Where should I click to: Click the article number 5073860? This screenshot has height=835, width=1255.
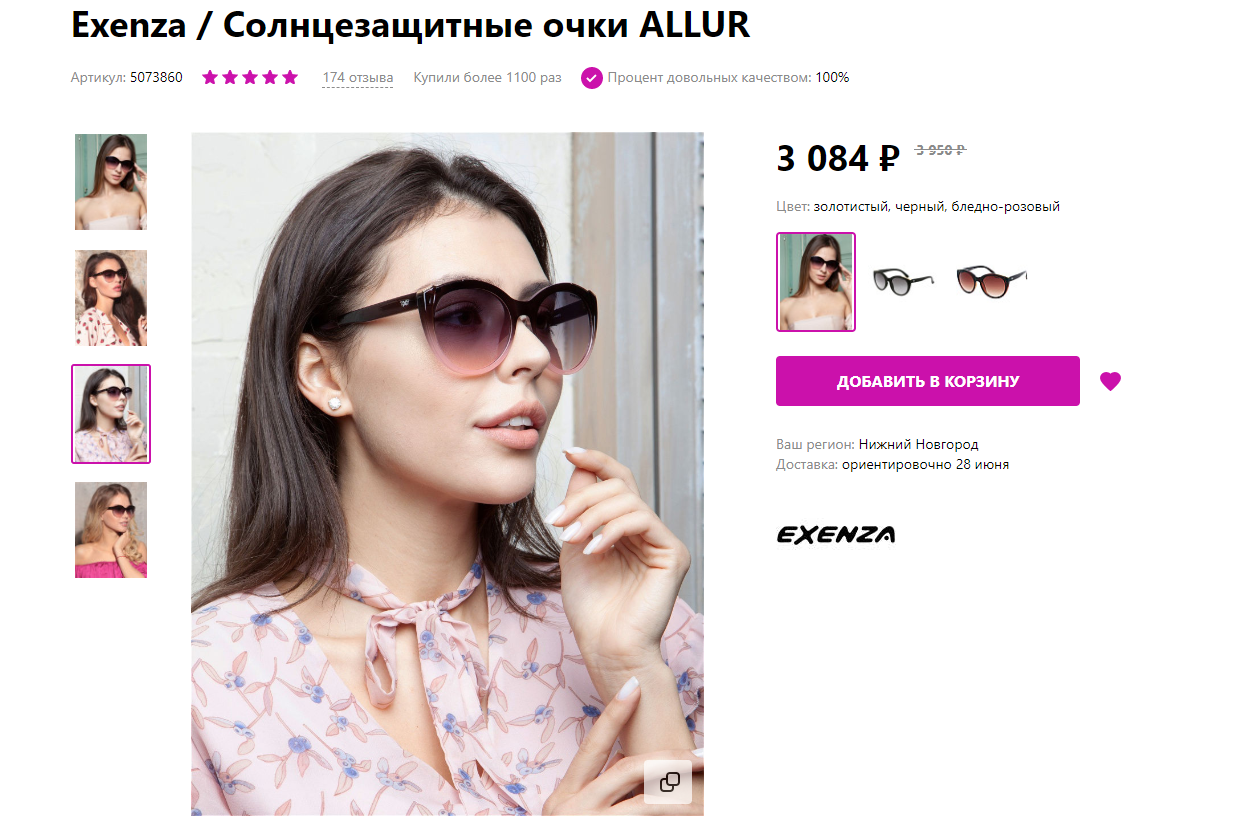[x=156, y=77]
